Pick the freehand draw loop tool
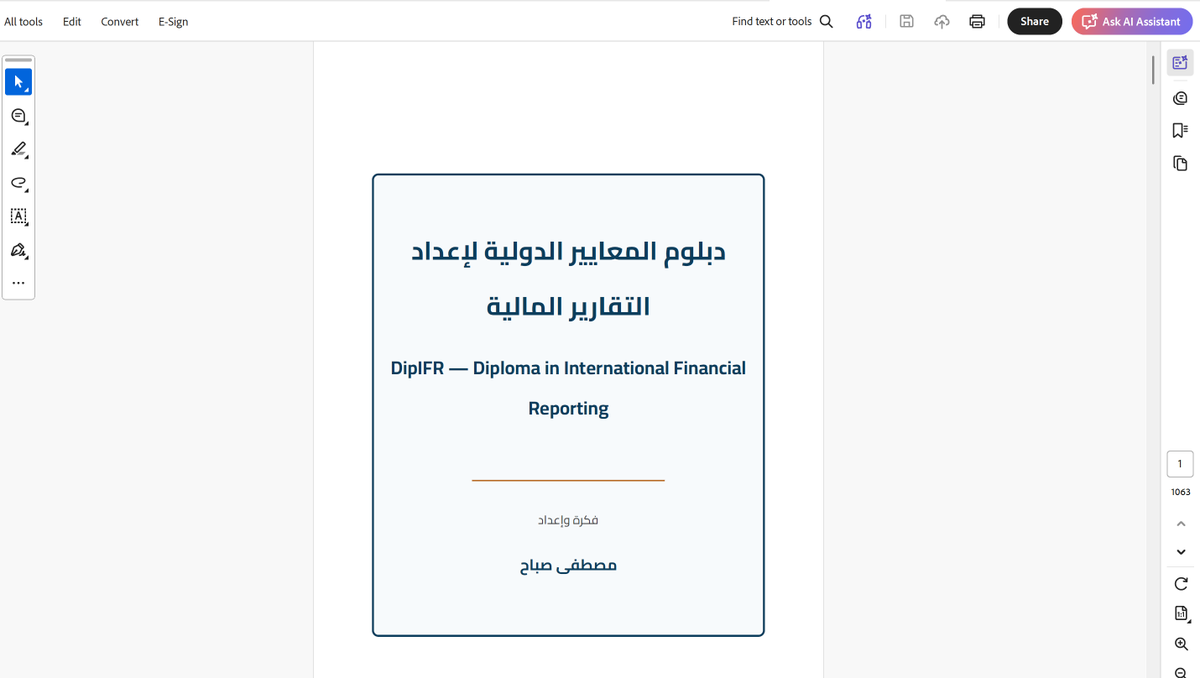The height and width of the screenshot is (678, 1200). click(18, 183)
